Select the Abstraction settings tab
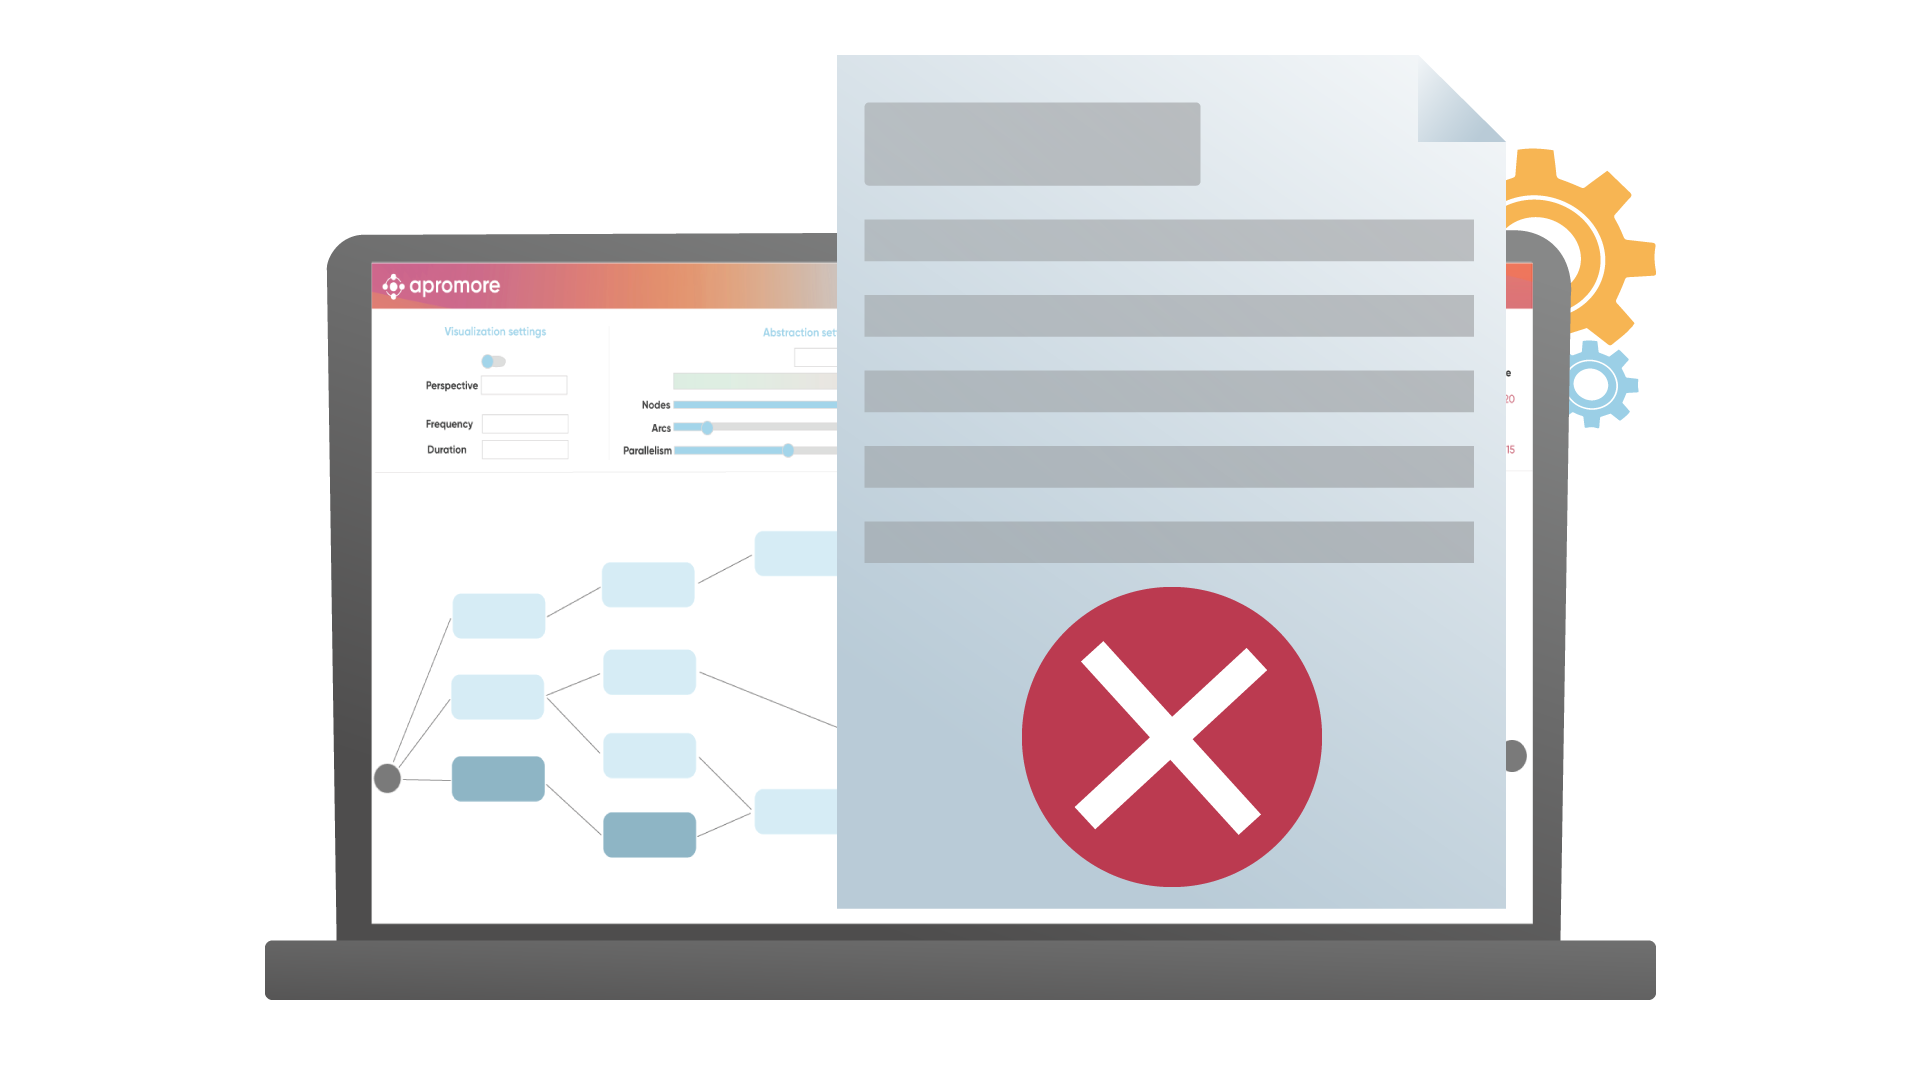This screenshot has width=1920, height=1080. (x=793, y=331)
